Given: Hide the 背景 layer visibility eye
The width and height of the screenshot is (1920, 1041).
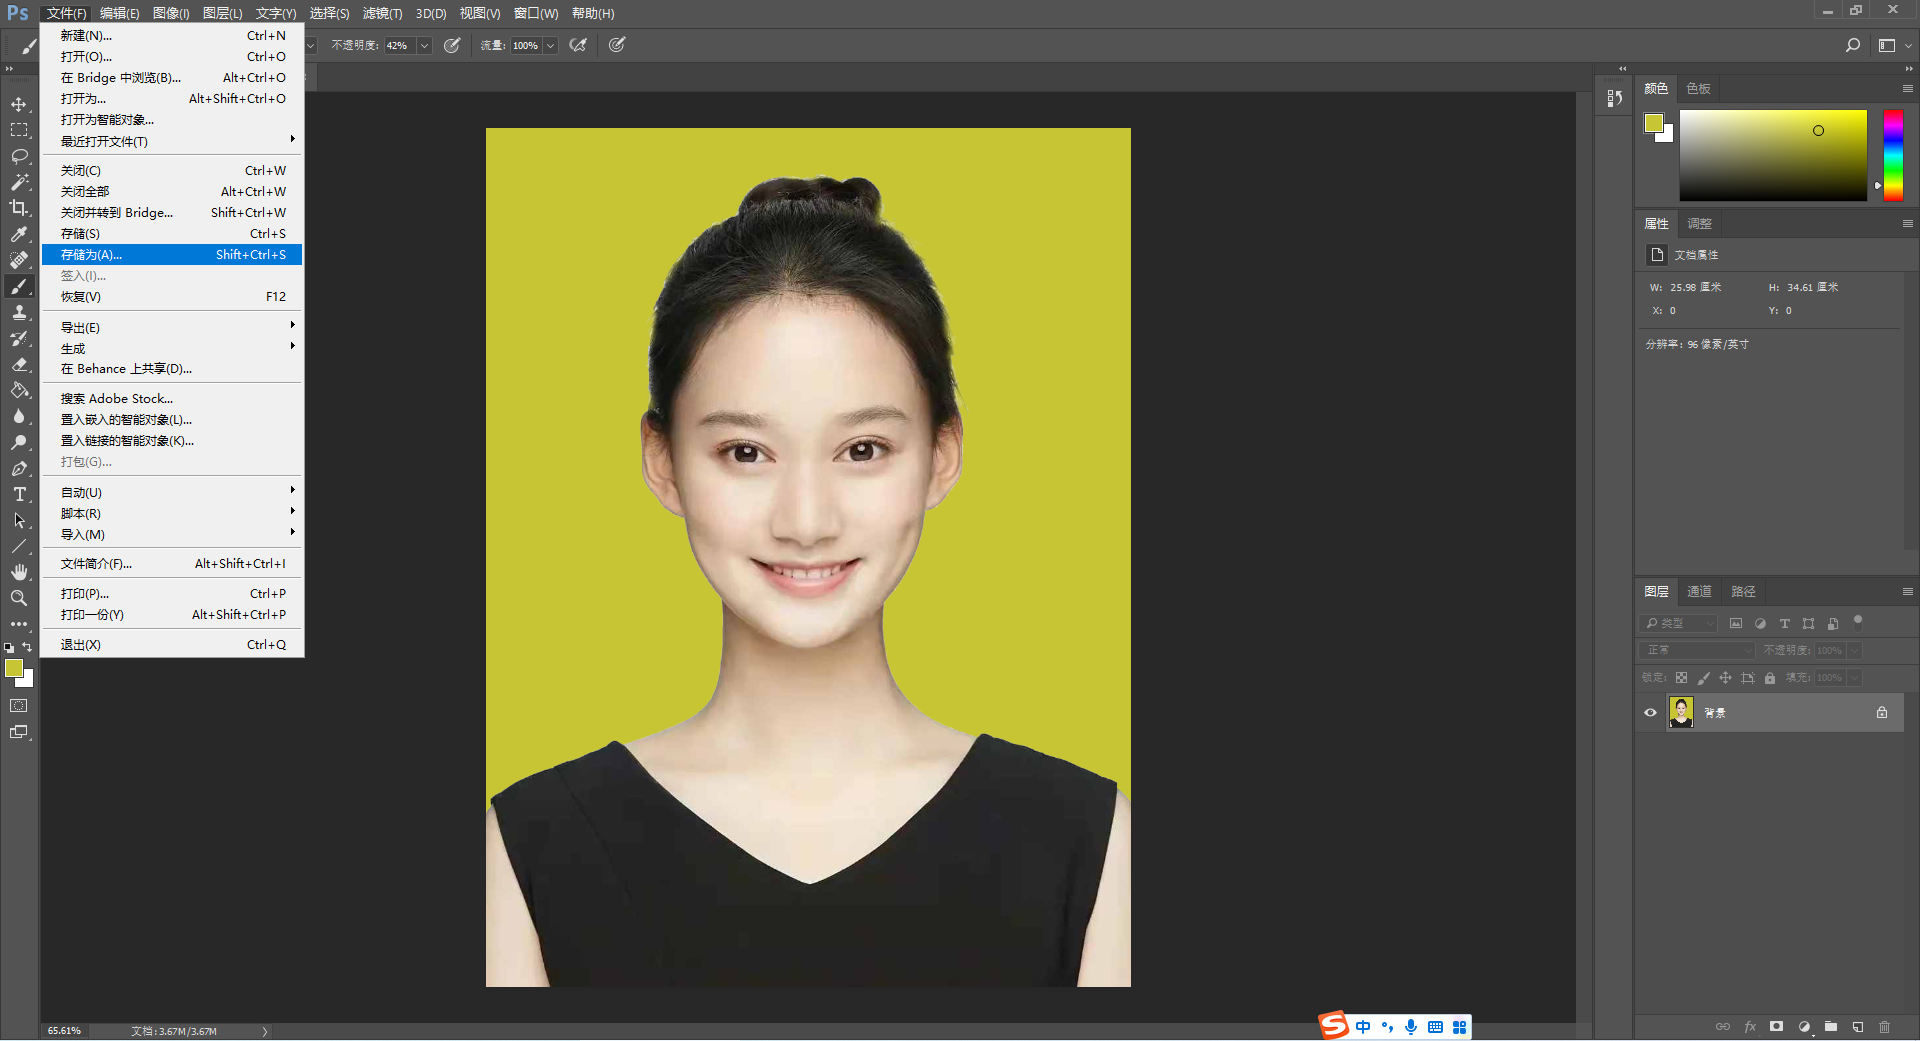Looking at the screenshot, I should pyautogui.click(x=1650, y=713).
